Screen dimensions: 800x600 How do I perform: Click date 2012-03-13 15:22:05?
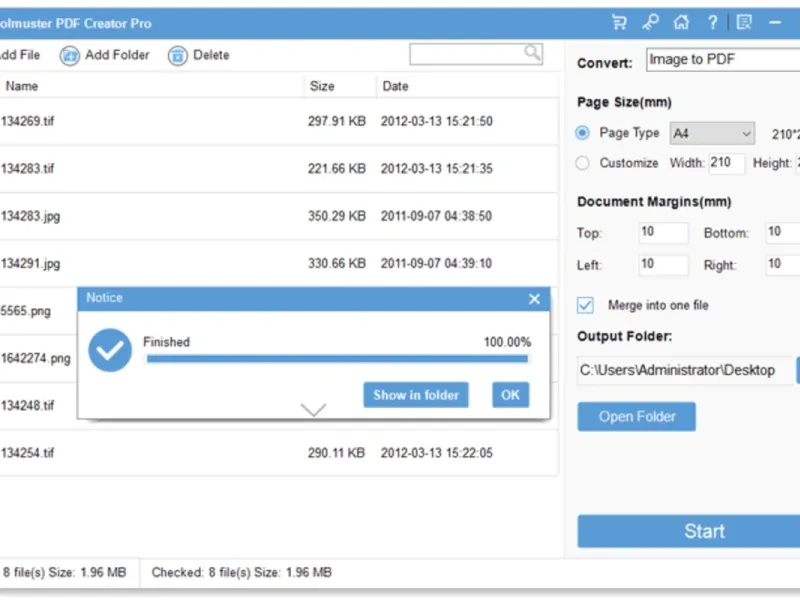(436, 453)
